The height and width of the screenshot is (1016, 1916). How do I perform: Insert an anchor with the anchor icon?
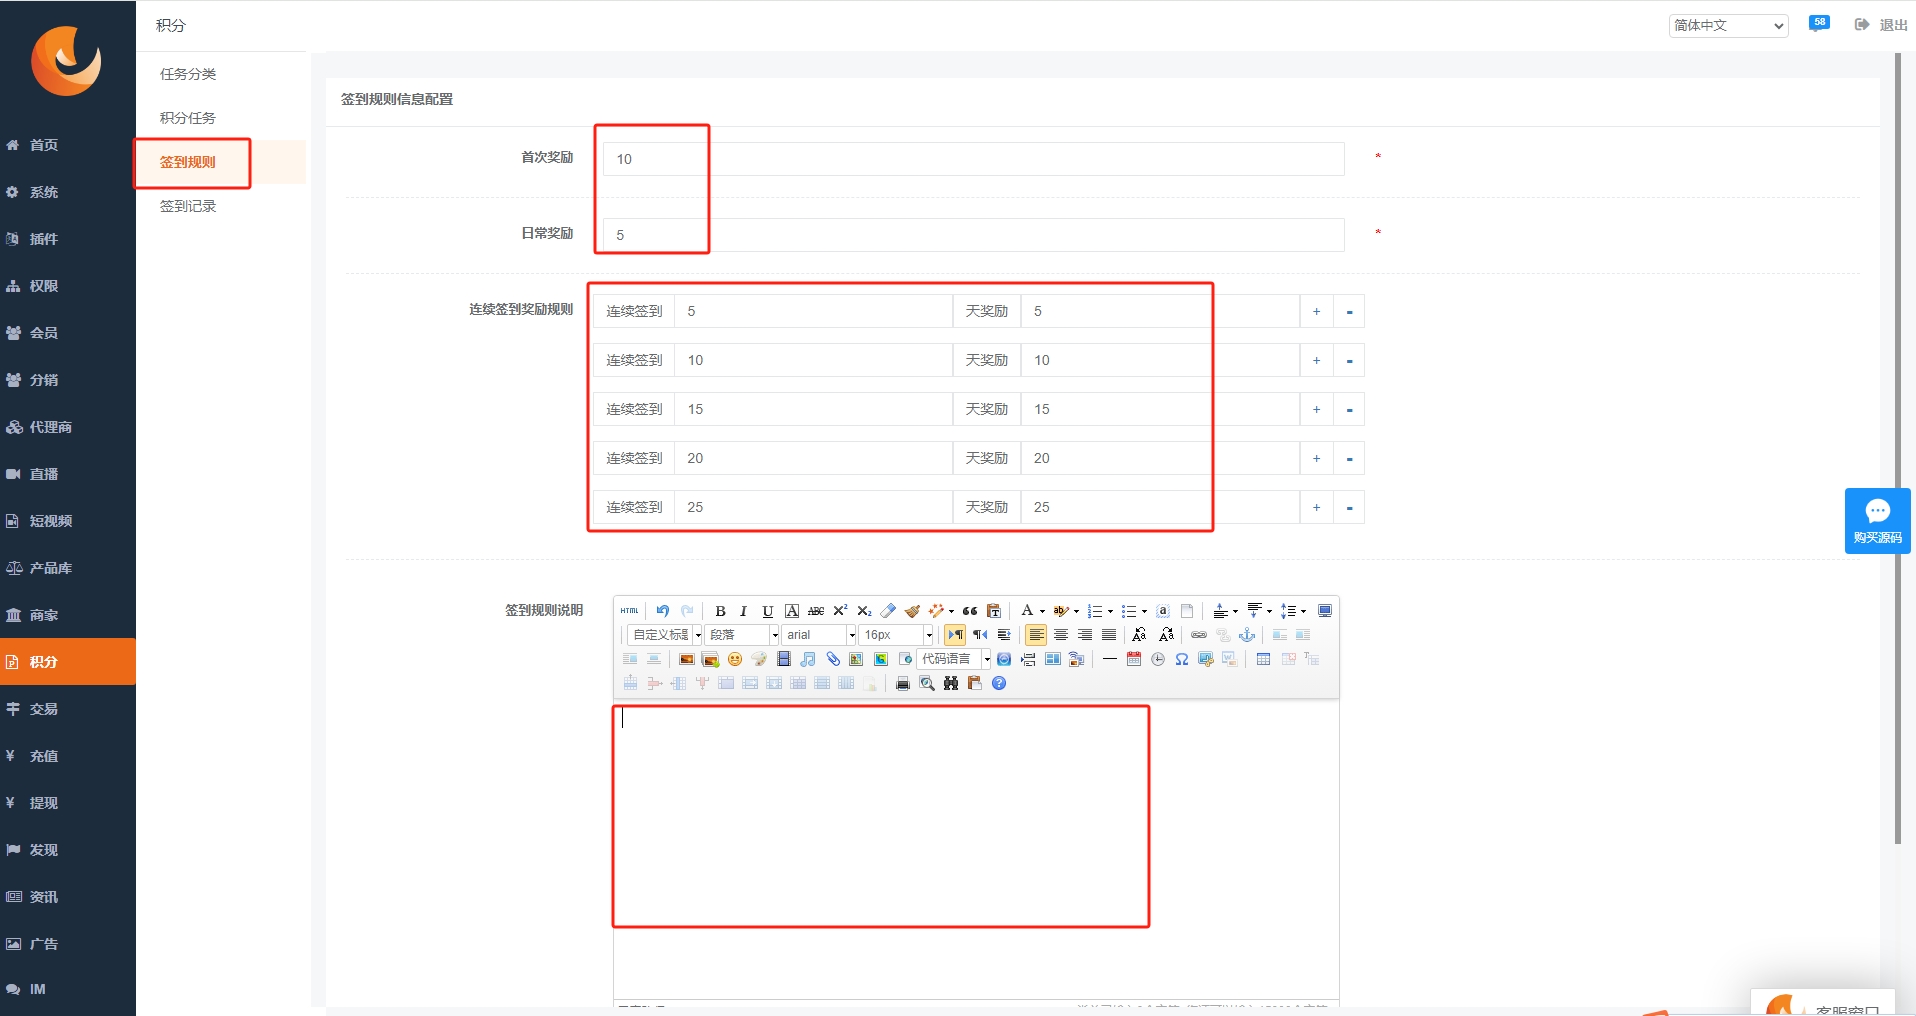tap(1247, 635)
